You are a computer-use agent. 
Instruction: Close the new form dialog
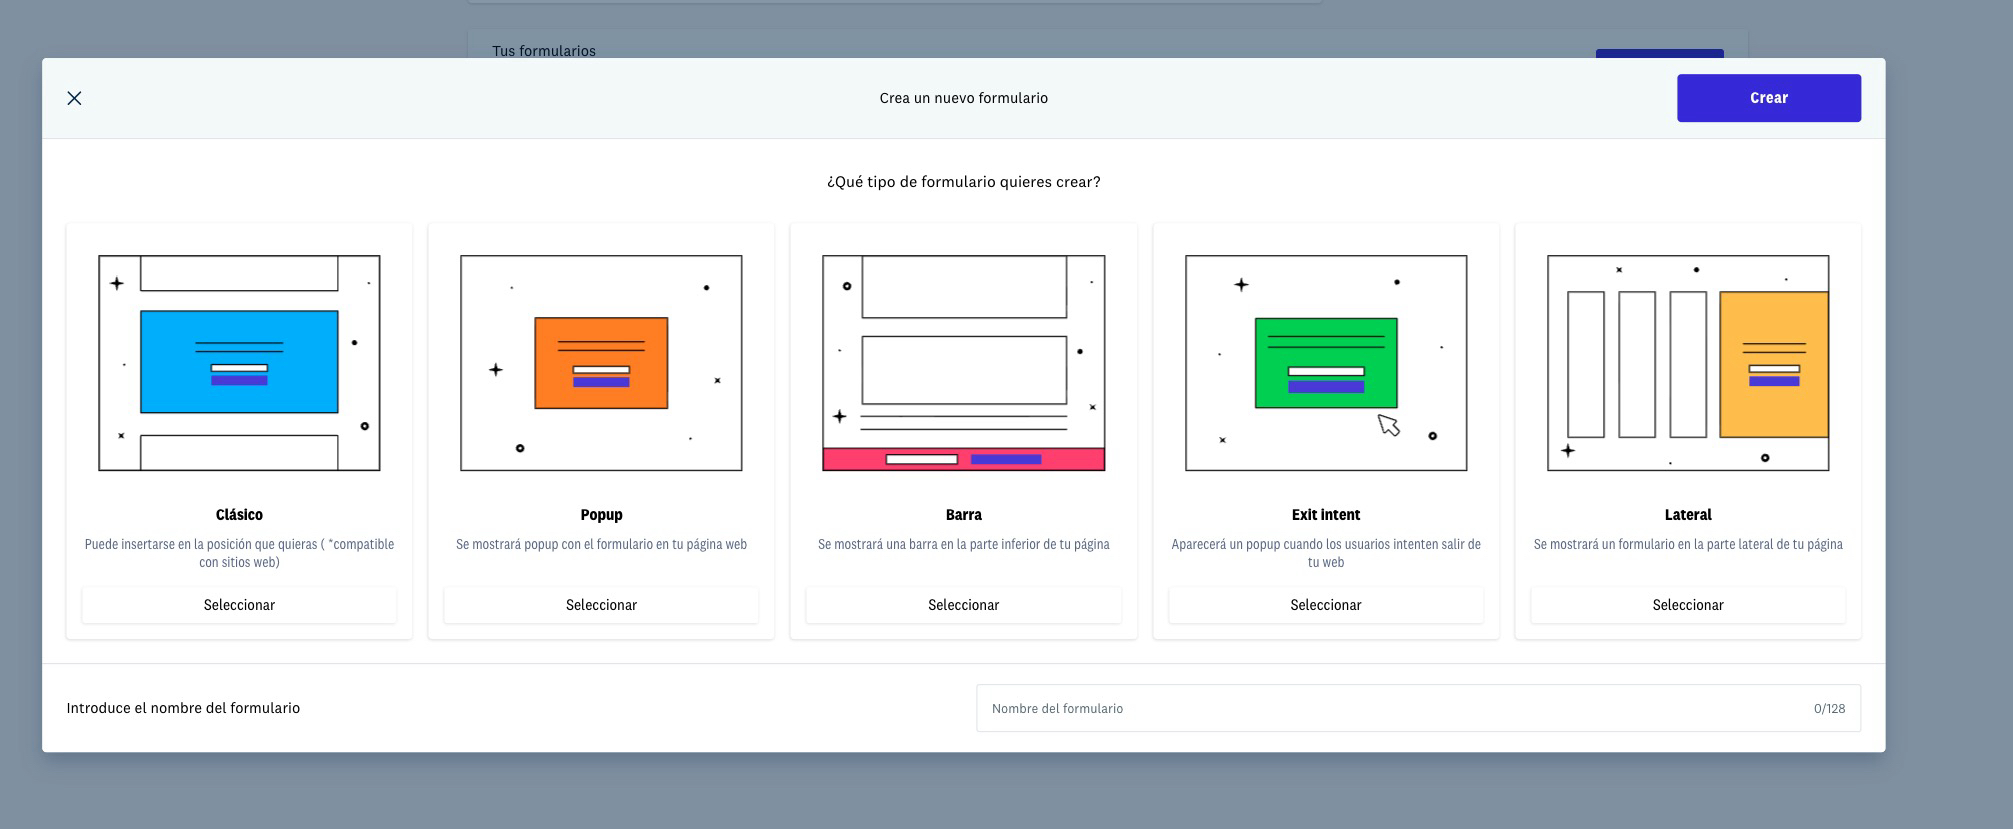click(74, 98)
